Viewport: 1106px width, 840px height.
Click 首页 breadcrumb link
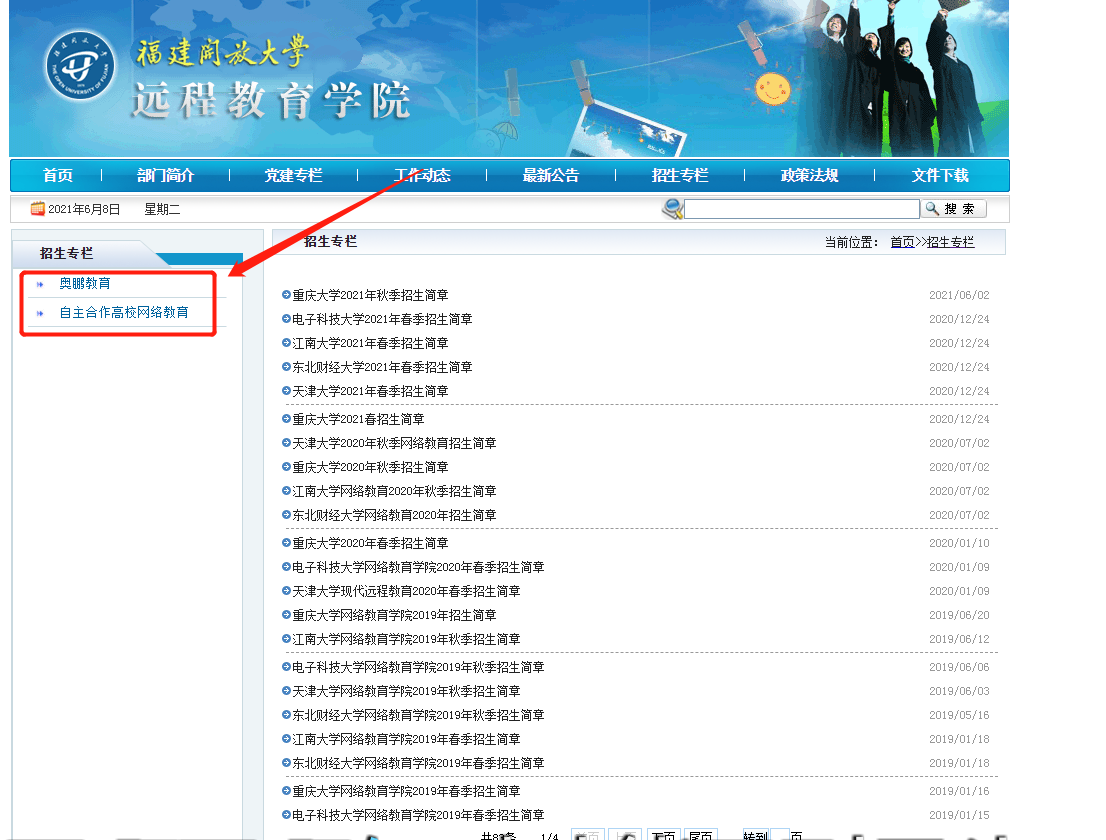click(902, 242)
